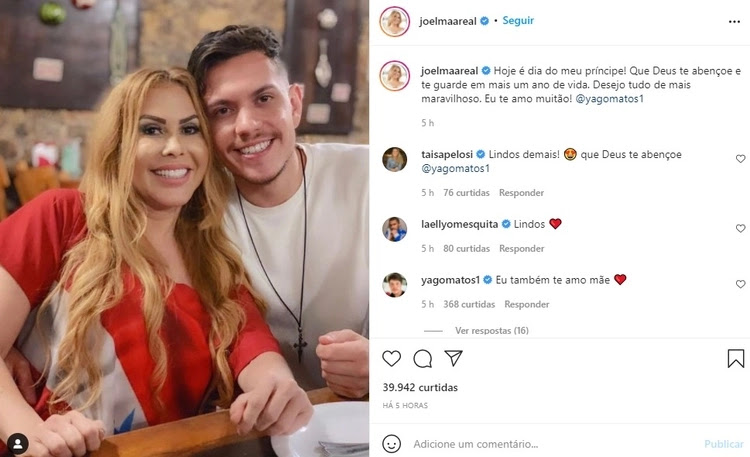The image size is (750, 457).
Task: Open taisapelosi's avatar thumbnail
Action: click(x=395, y=159)
